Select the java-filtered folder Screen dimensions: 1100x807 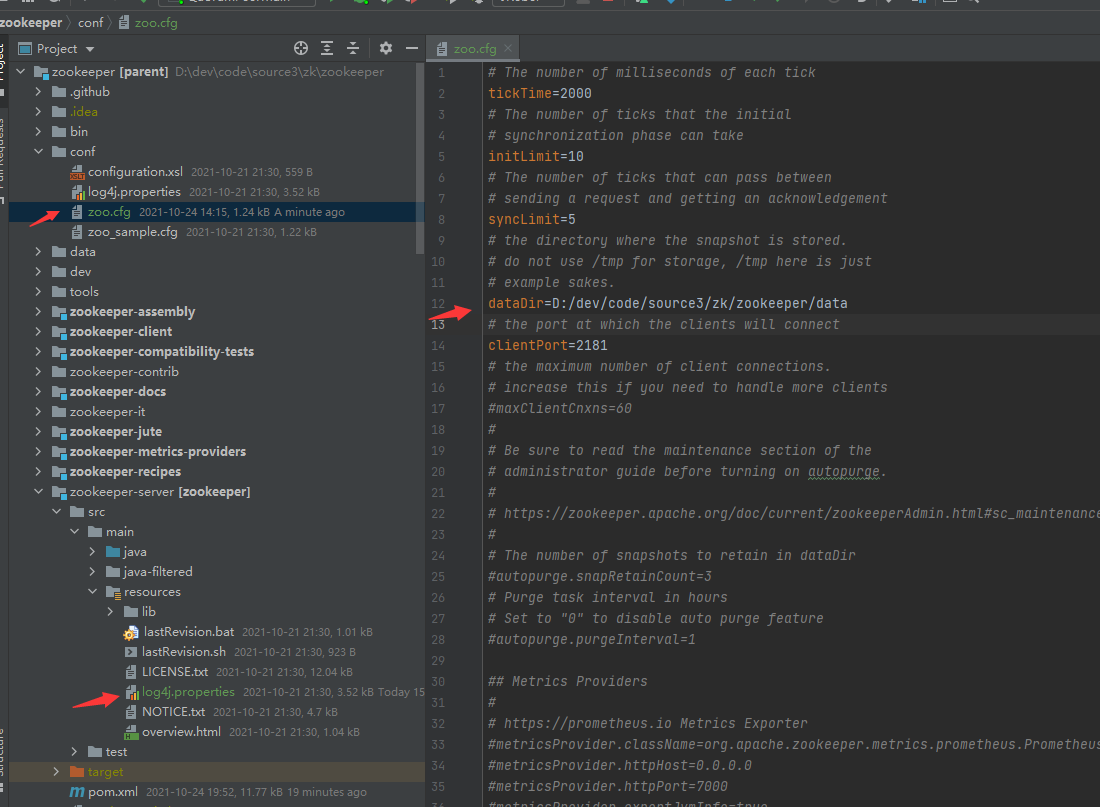158,572
